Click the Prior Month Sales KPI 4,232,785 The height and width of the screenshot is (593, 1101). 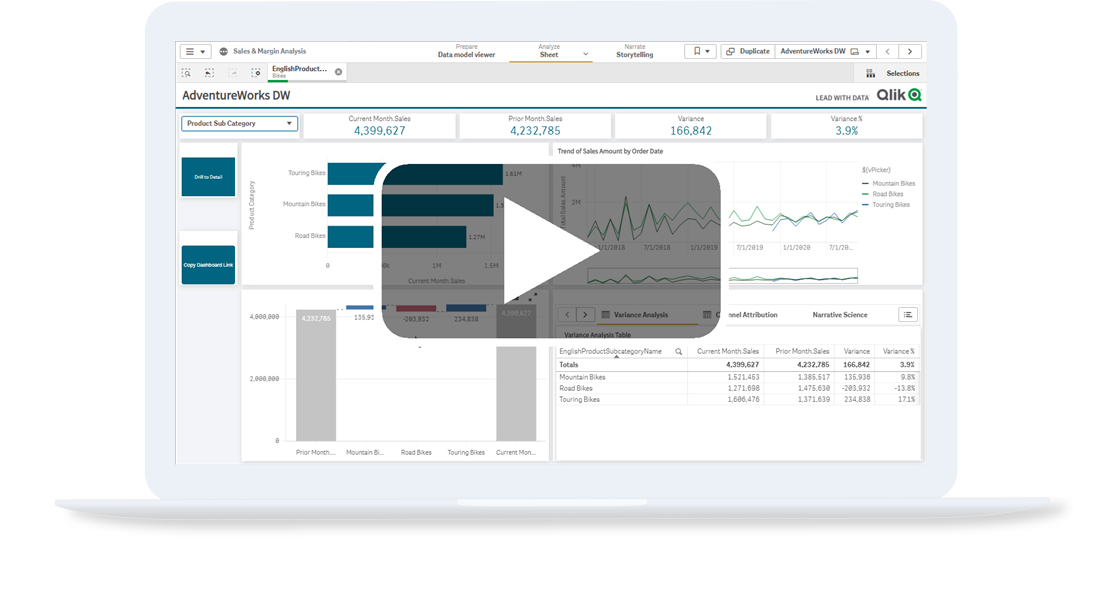pos(535,131)
